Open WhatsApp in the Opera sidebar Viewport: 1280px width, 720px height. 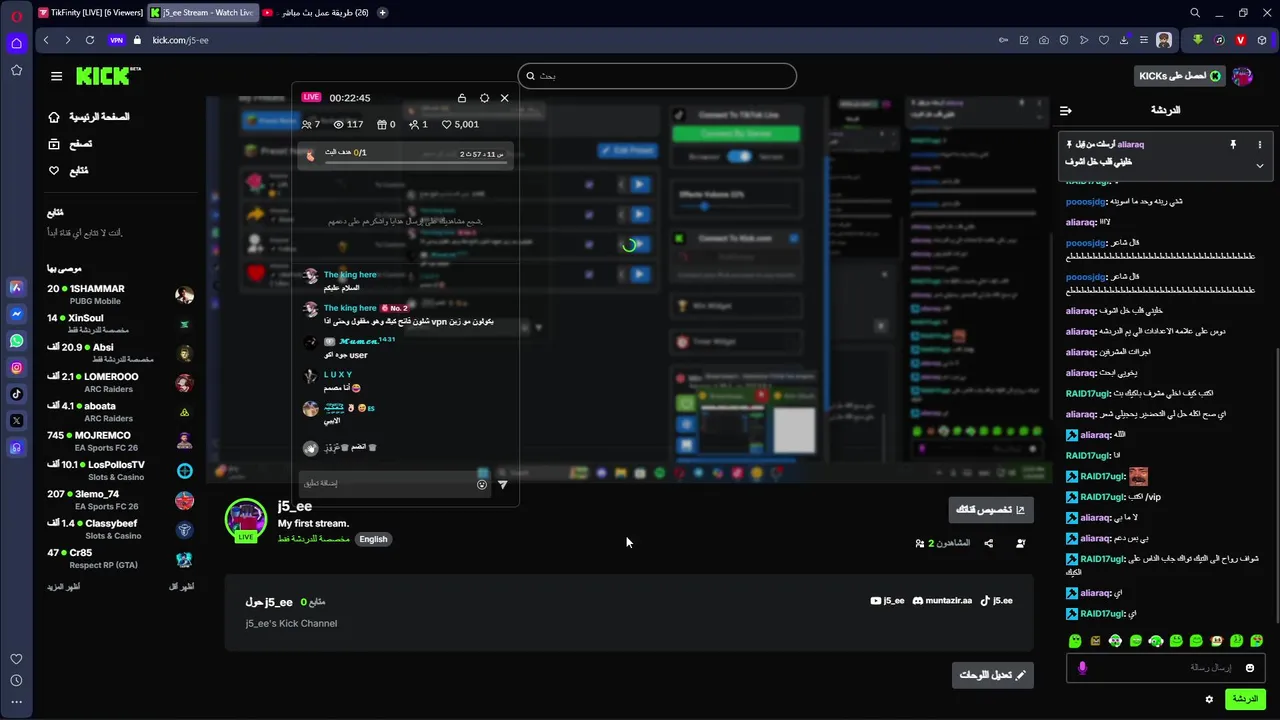pos(16,341)
